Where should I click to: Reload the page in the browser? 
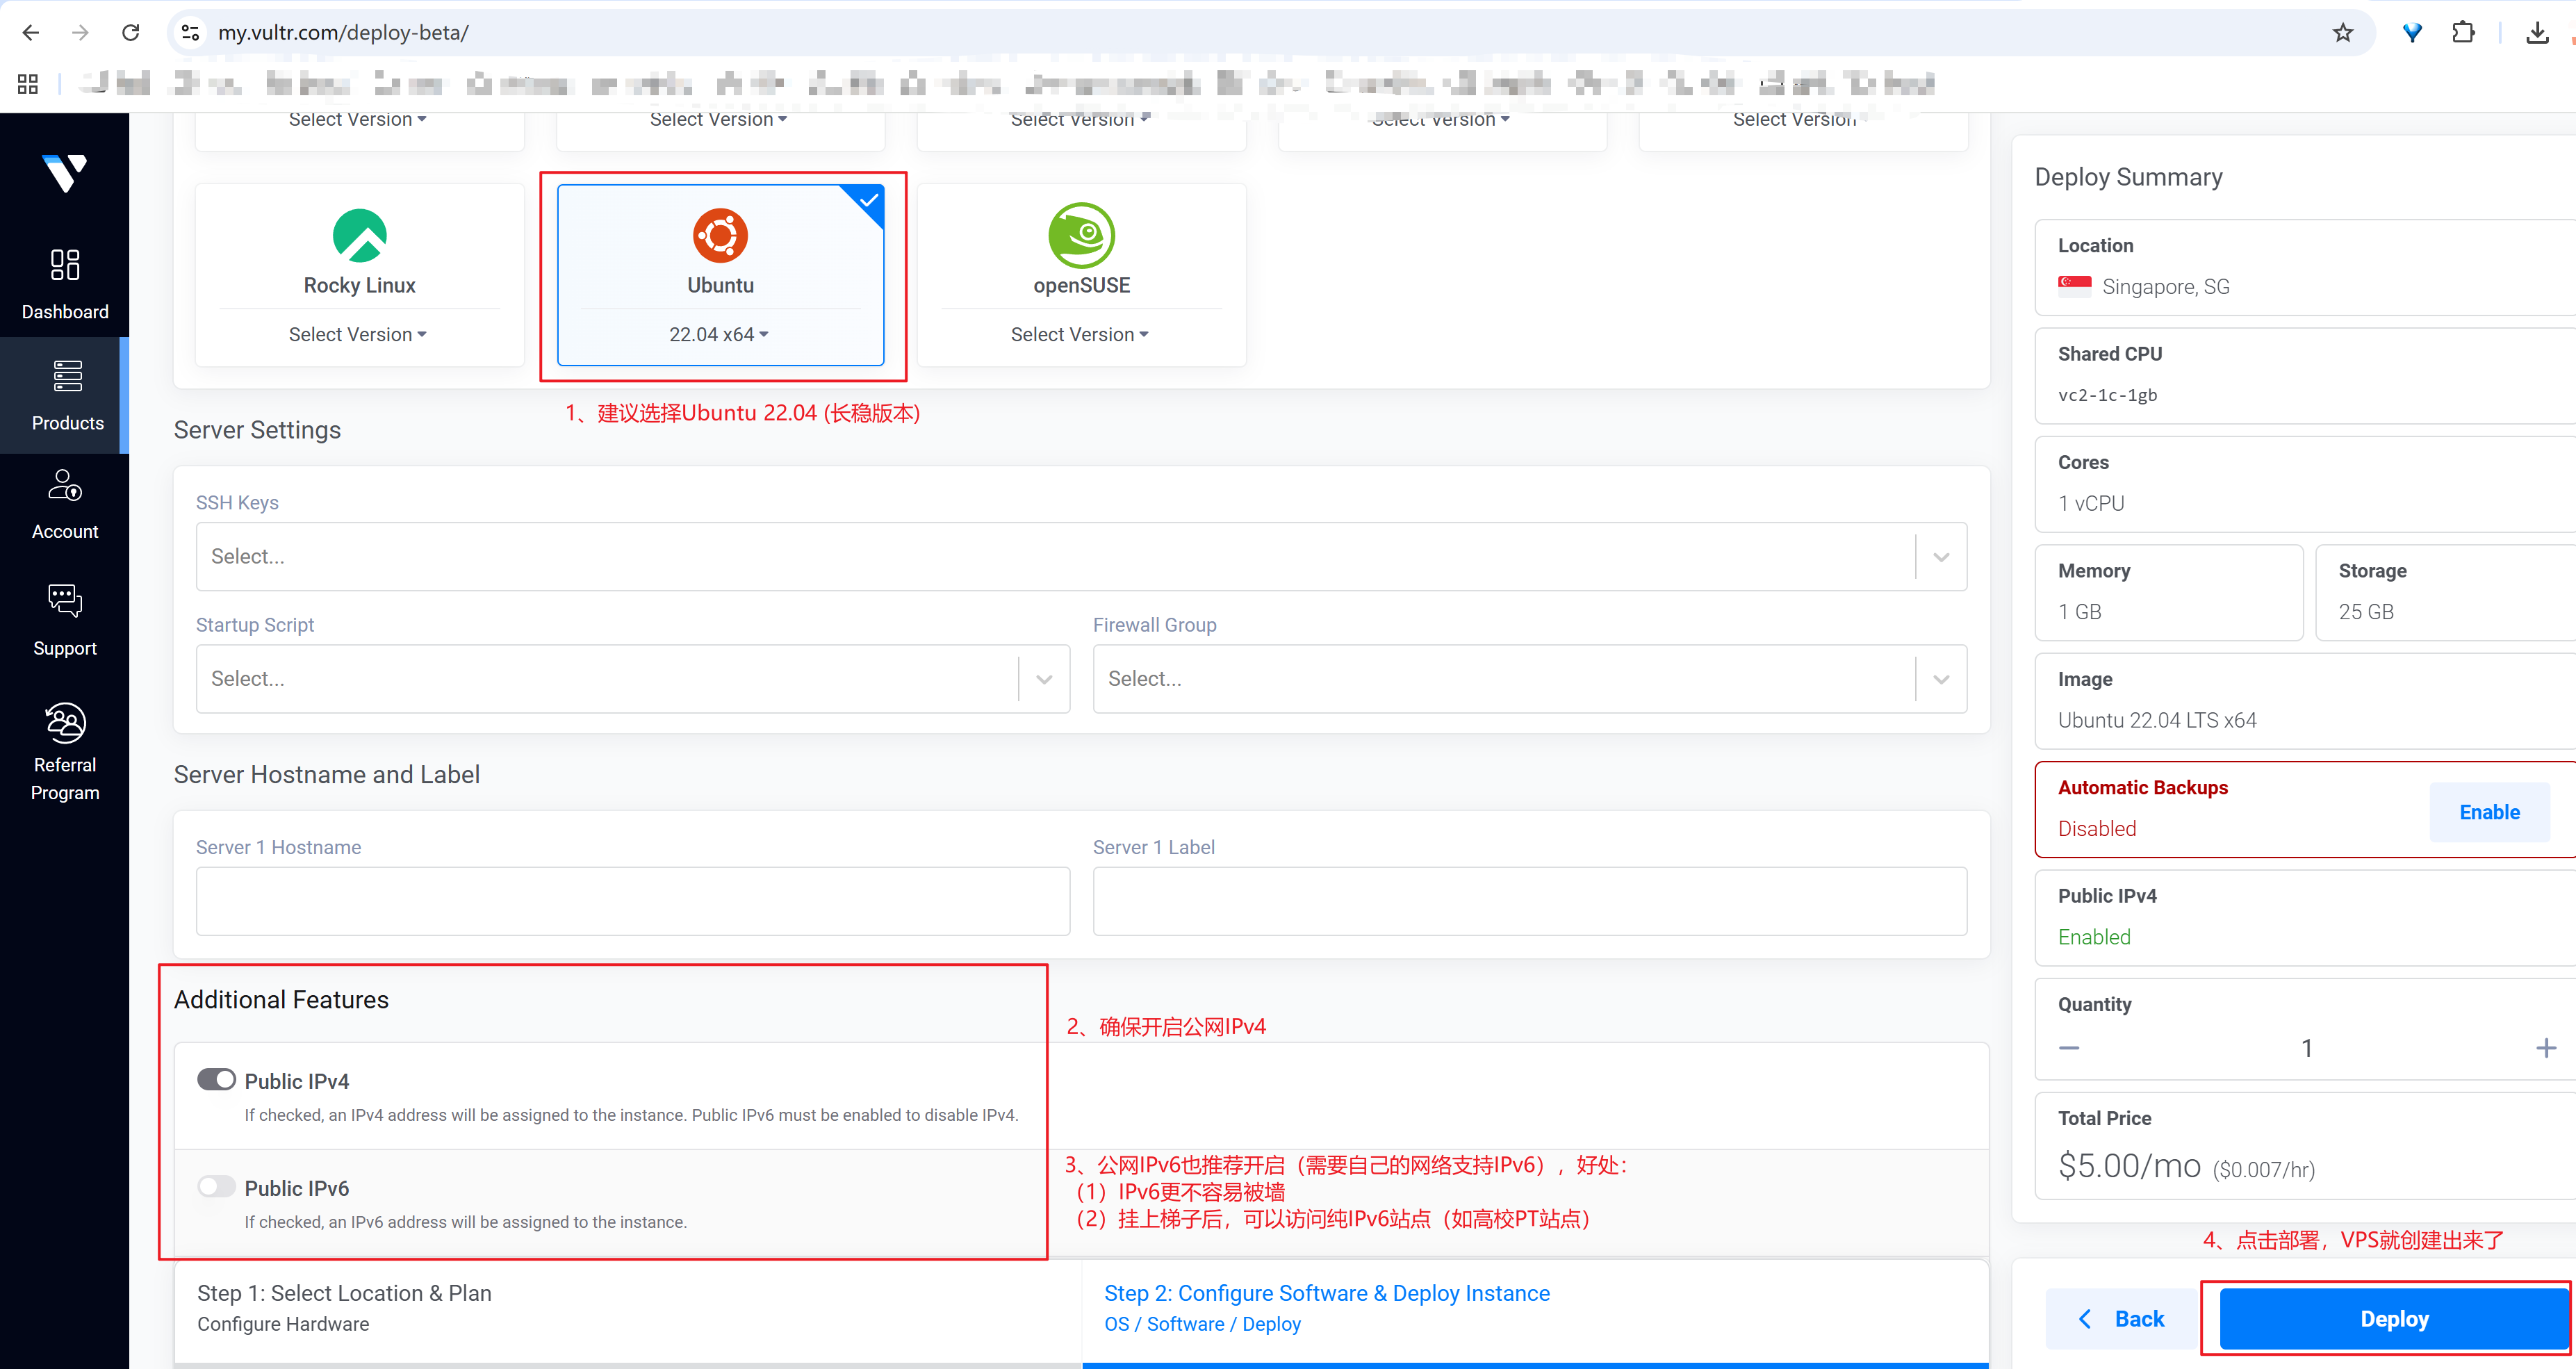130,33
